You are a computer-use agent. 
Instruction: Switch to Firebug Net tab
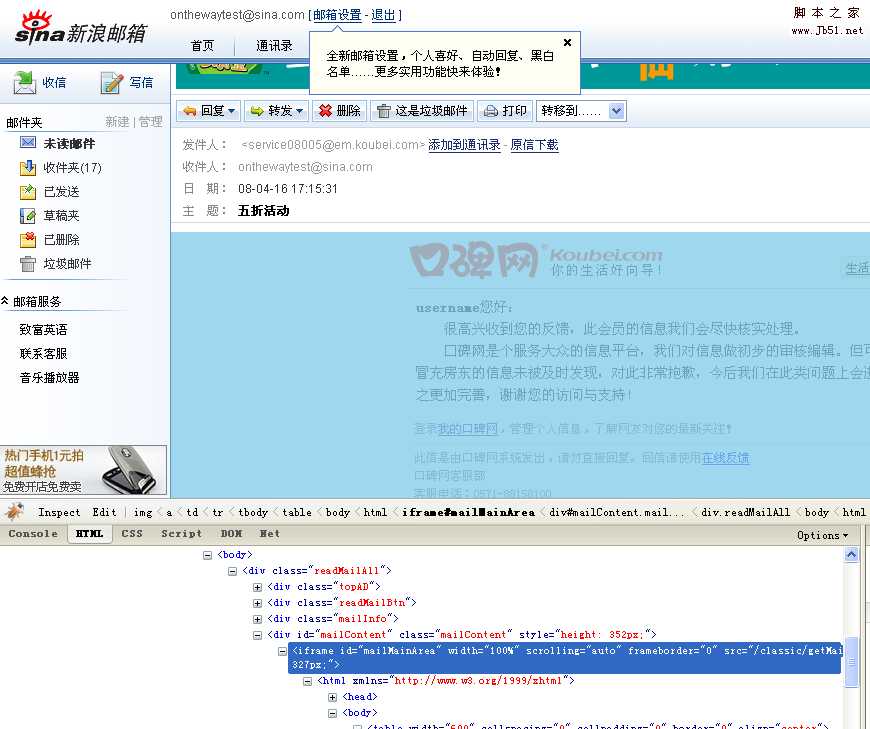tap(270, 534)
